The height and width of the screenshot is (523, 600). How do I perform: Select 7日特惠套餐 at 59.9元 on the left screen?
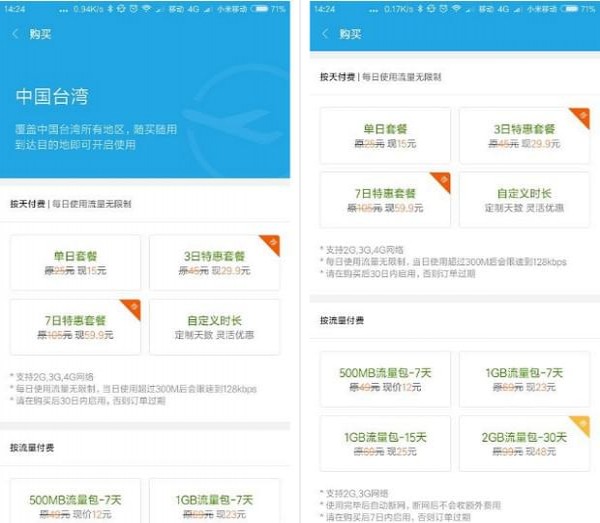pyautogui.click(x=75, y=327)
